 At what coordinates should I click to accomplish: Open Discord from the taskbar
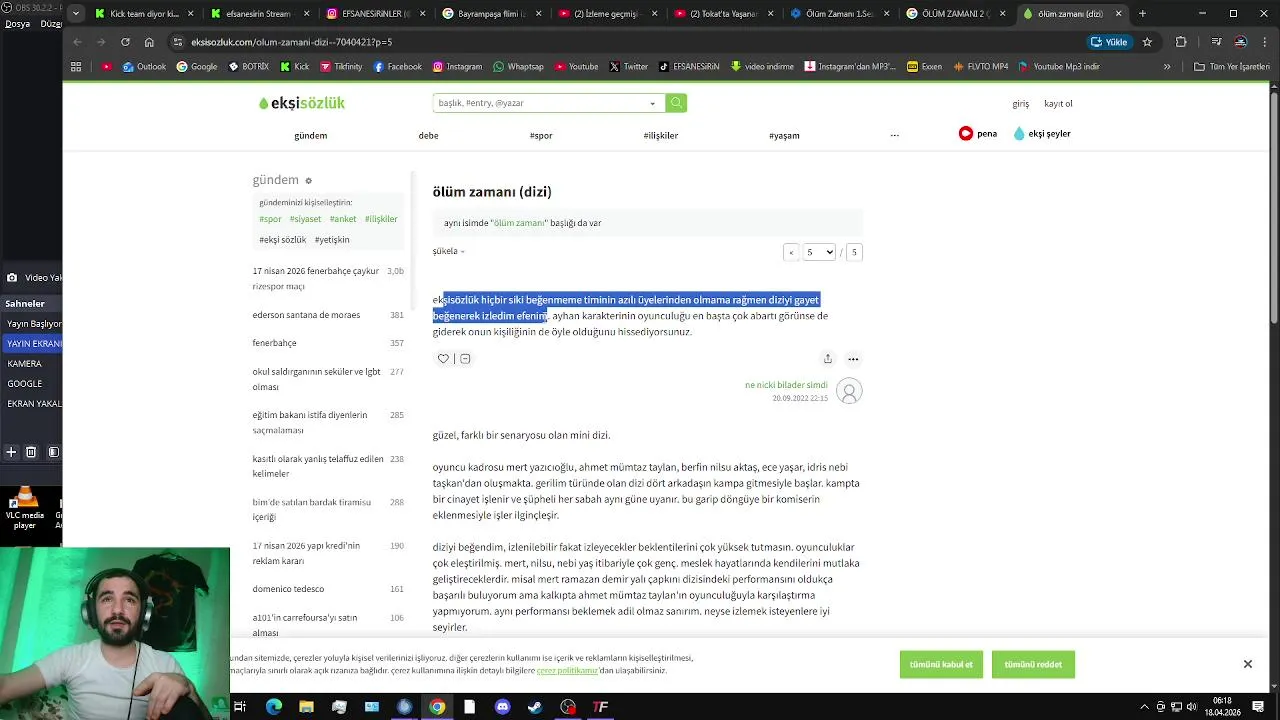(x=502, y=707)
